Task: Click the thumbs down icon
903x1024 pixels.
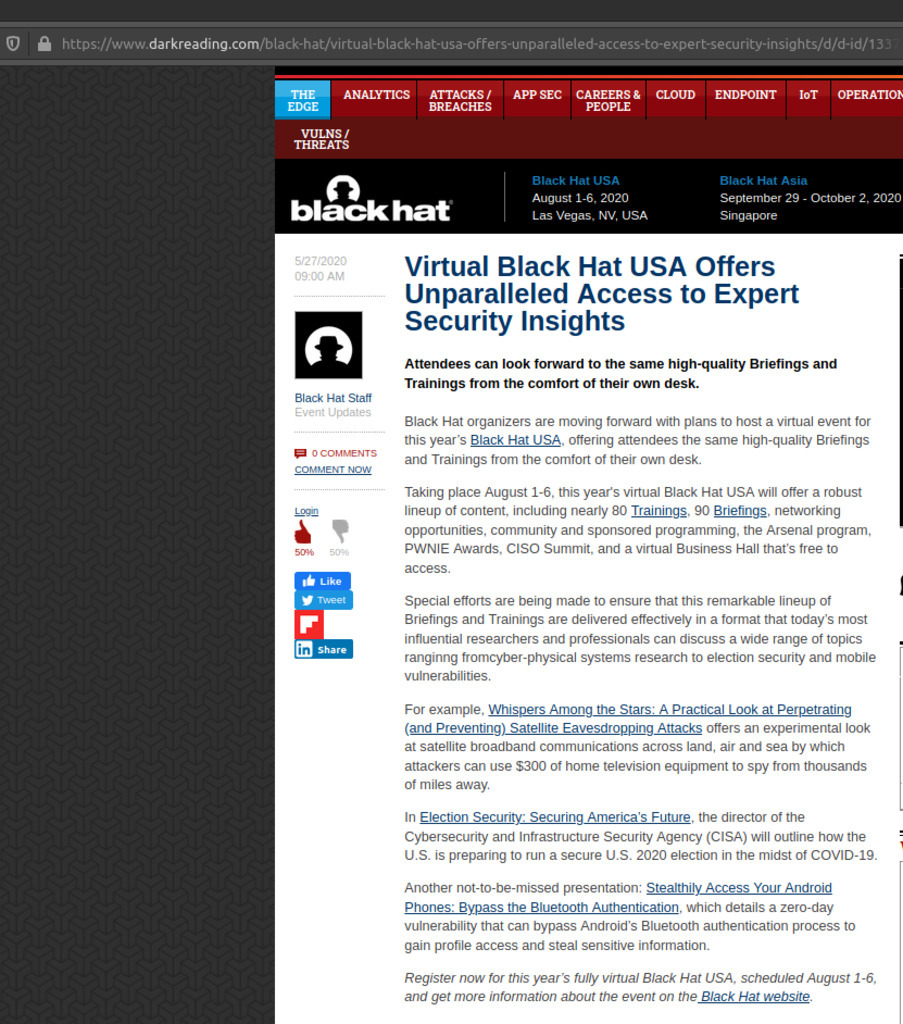Action: coord(339,531)
